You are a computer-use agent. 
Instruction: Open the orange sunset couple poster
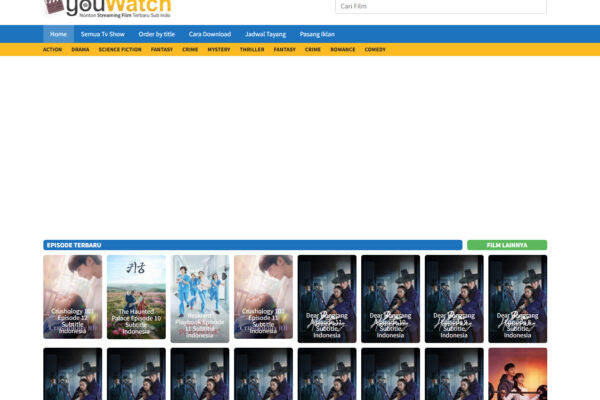tap(518, 374)
